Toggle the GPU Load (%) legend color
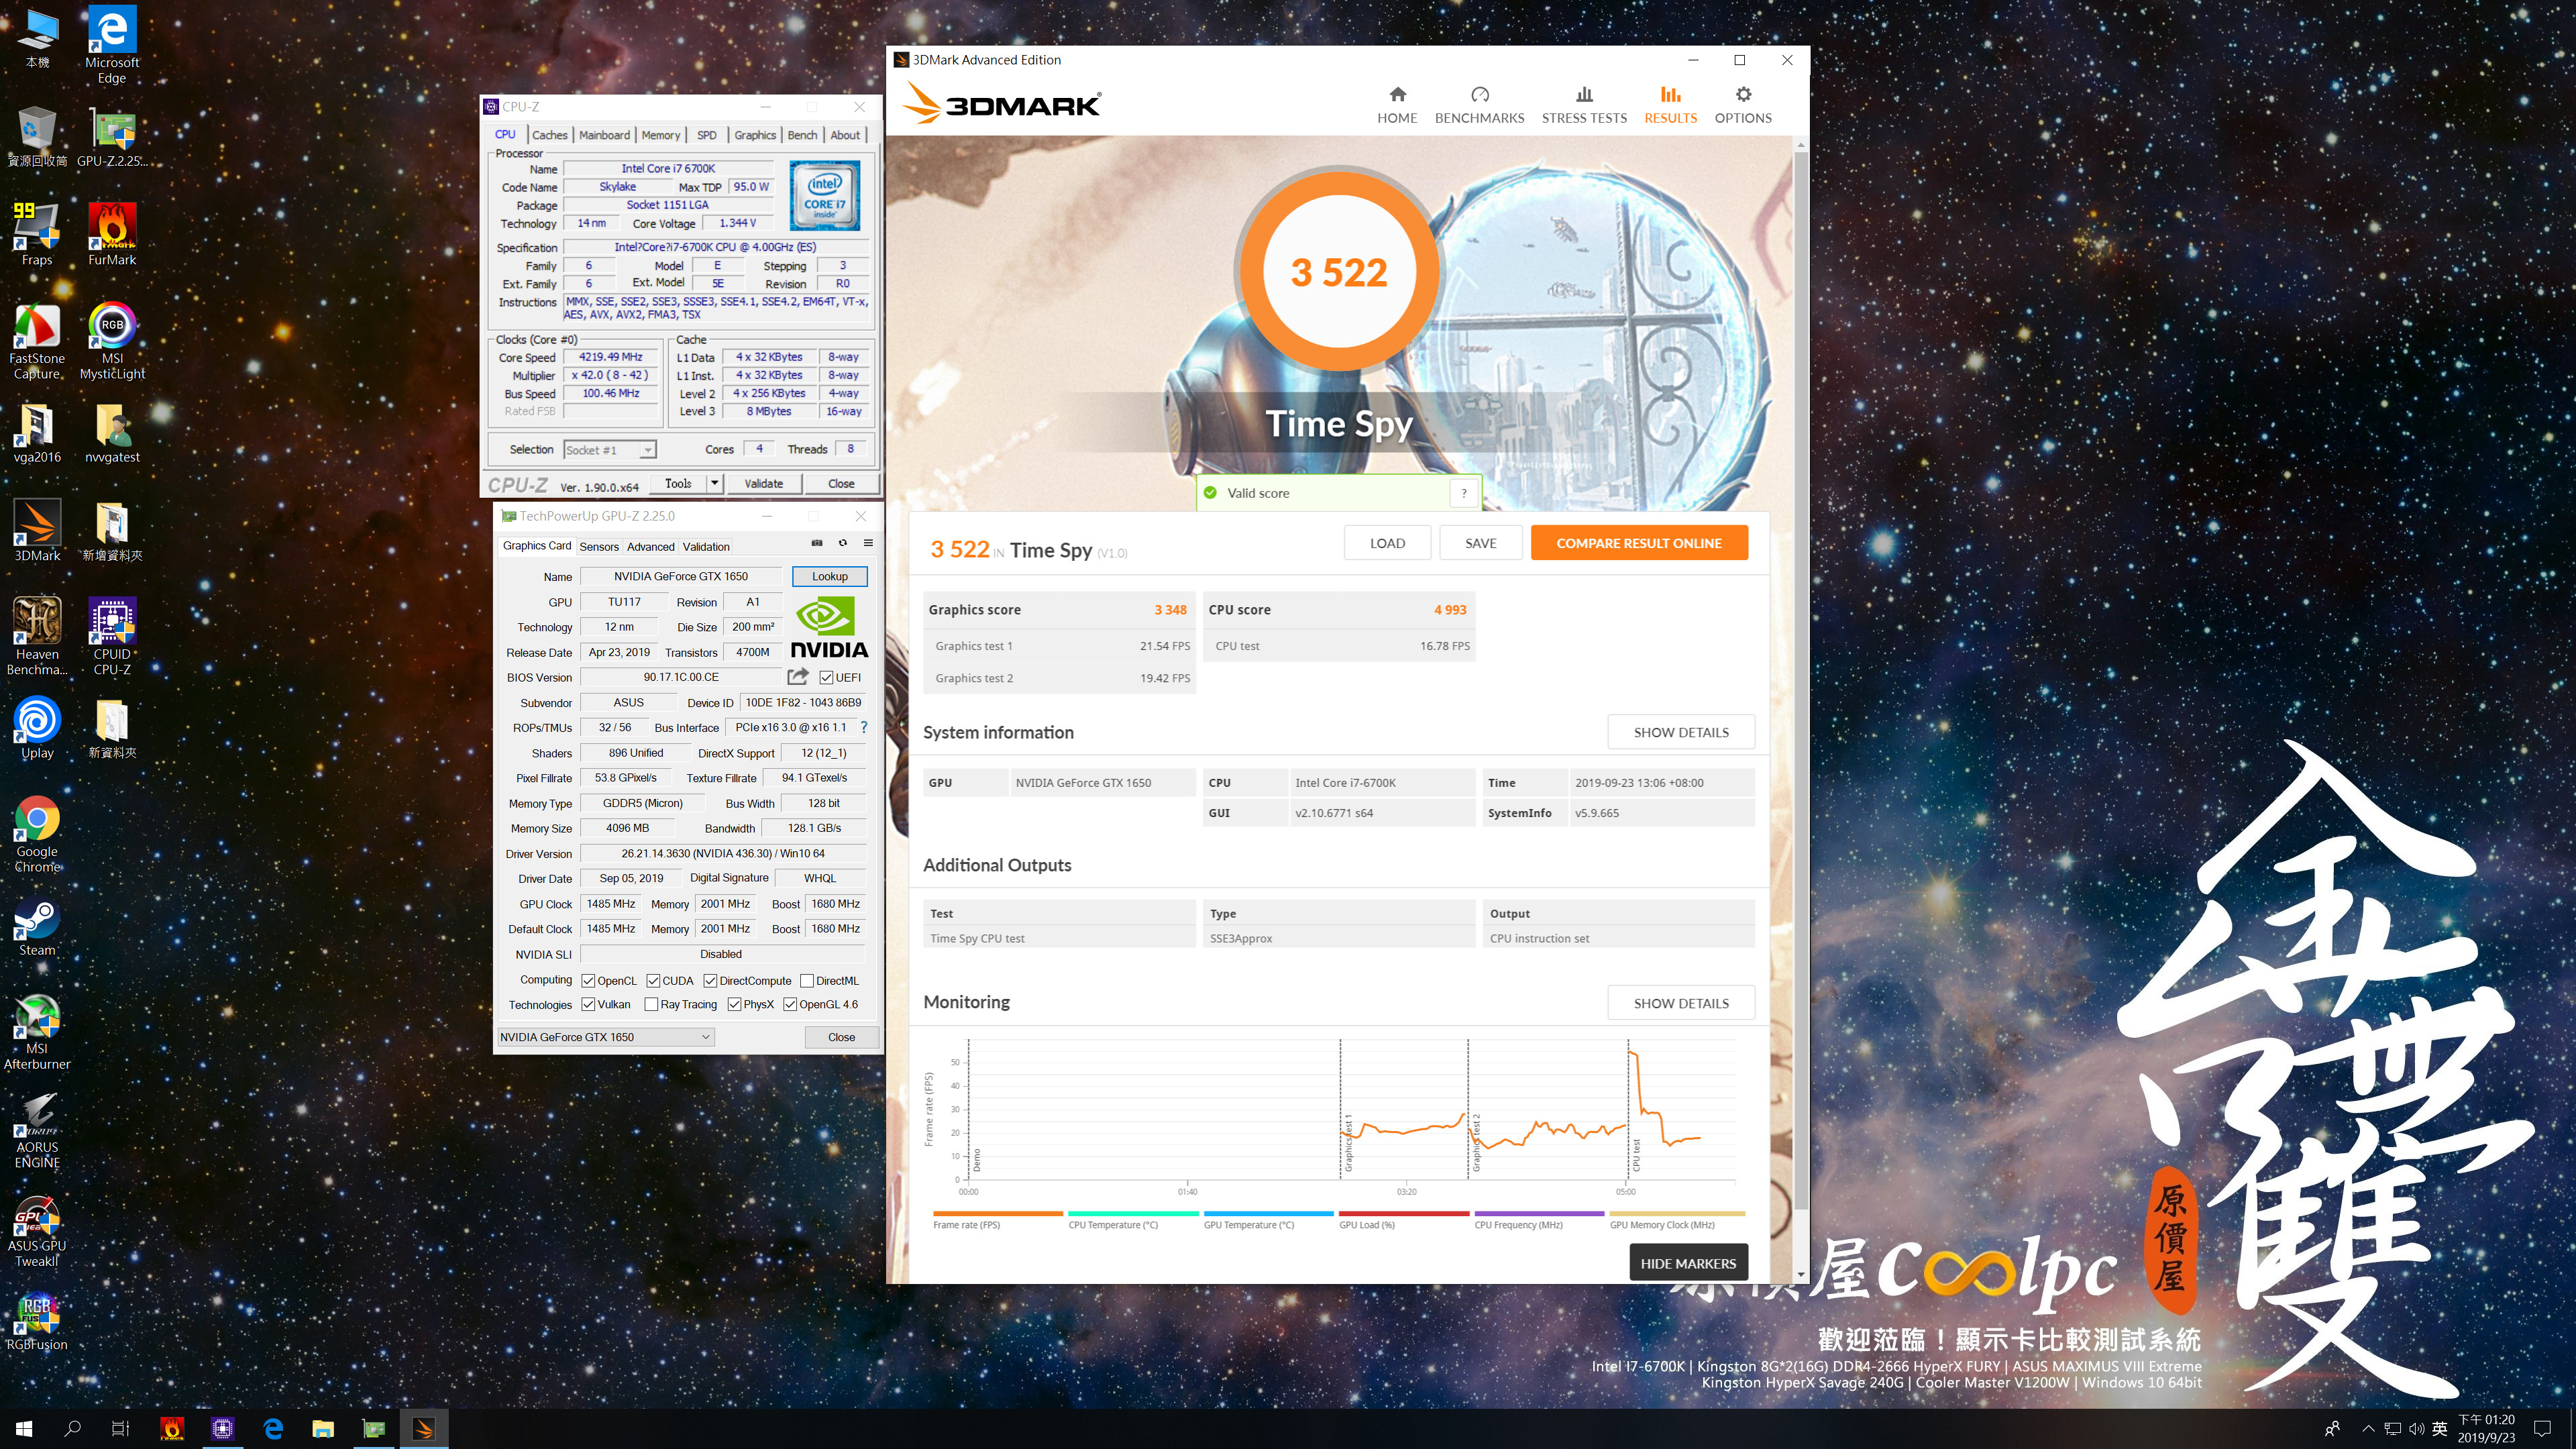Screen dimensions: 2576x1449 (x=1403, y=1214)
